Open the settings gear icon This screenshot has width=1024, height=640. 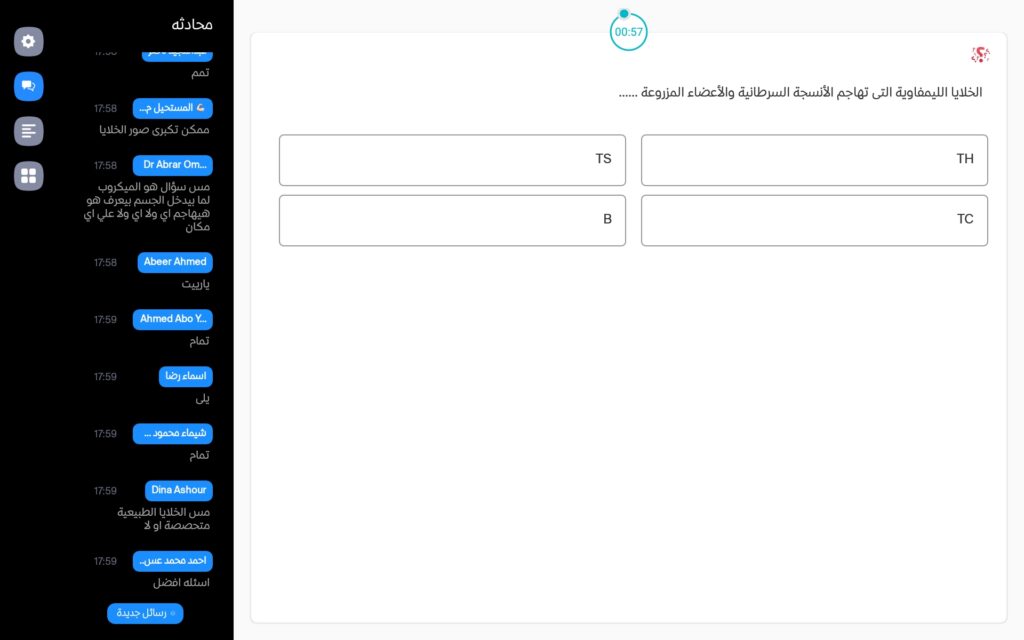[x=29, y=41]
